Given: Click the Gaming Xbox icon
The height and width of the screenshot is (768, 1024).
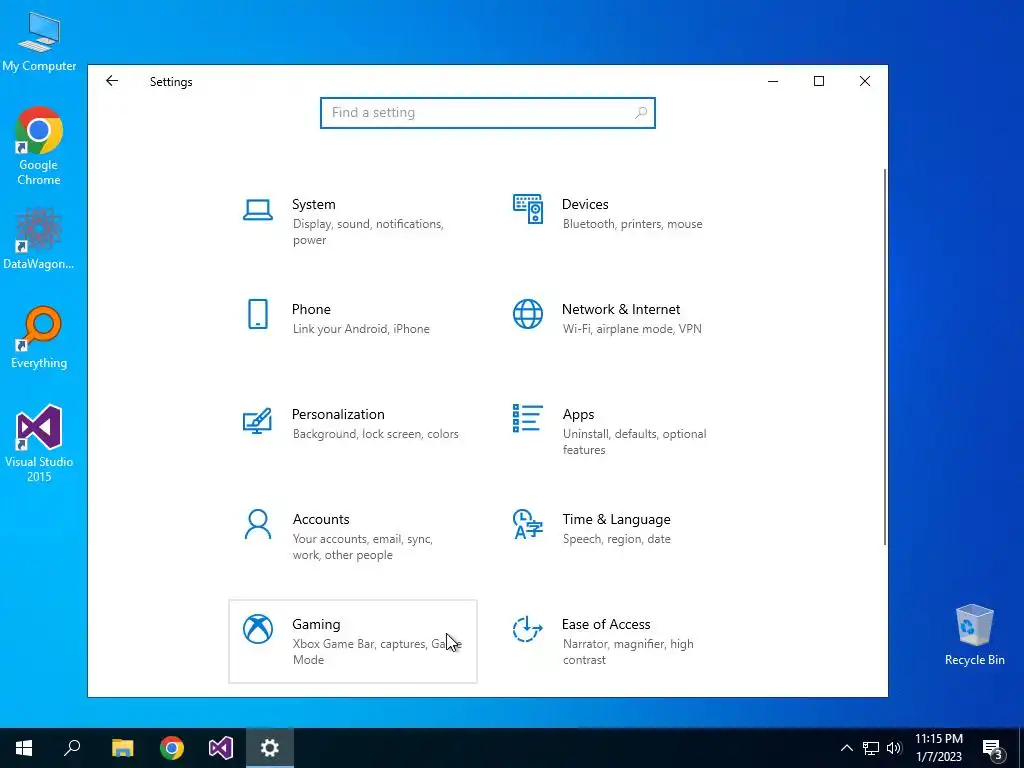Looking at the screenshot, I should [258, 630].
